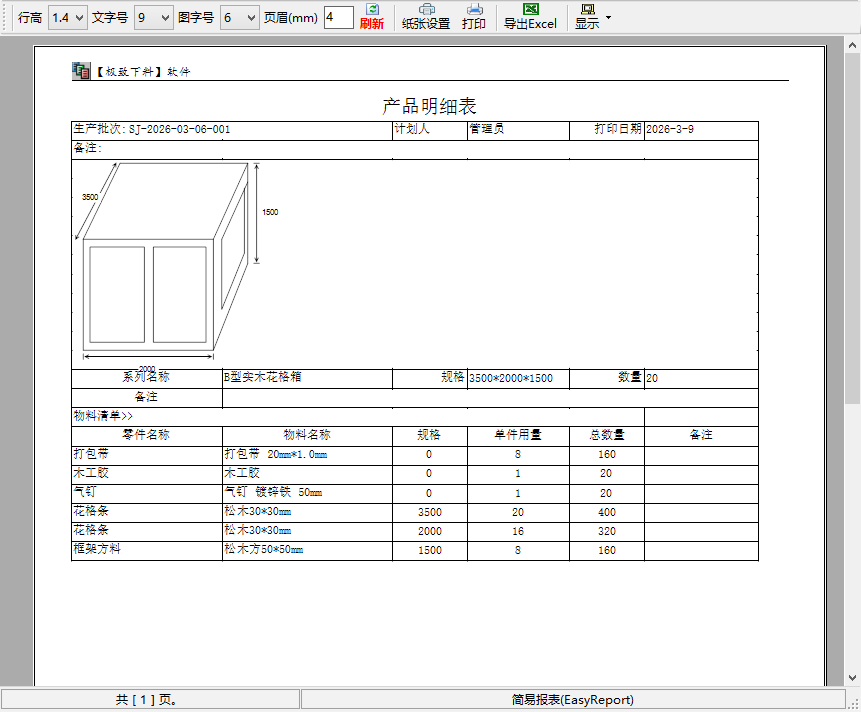Select the B型实木花格箱 cell
Image resolution: width=861 pixels, height=712 pixels.
(x=262, y=378)
